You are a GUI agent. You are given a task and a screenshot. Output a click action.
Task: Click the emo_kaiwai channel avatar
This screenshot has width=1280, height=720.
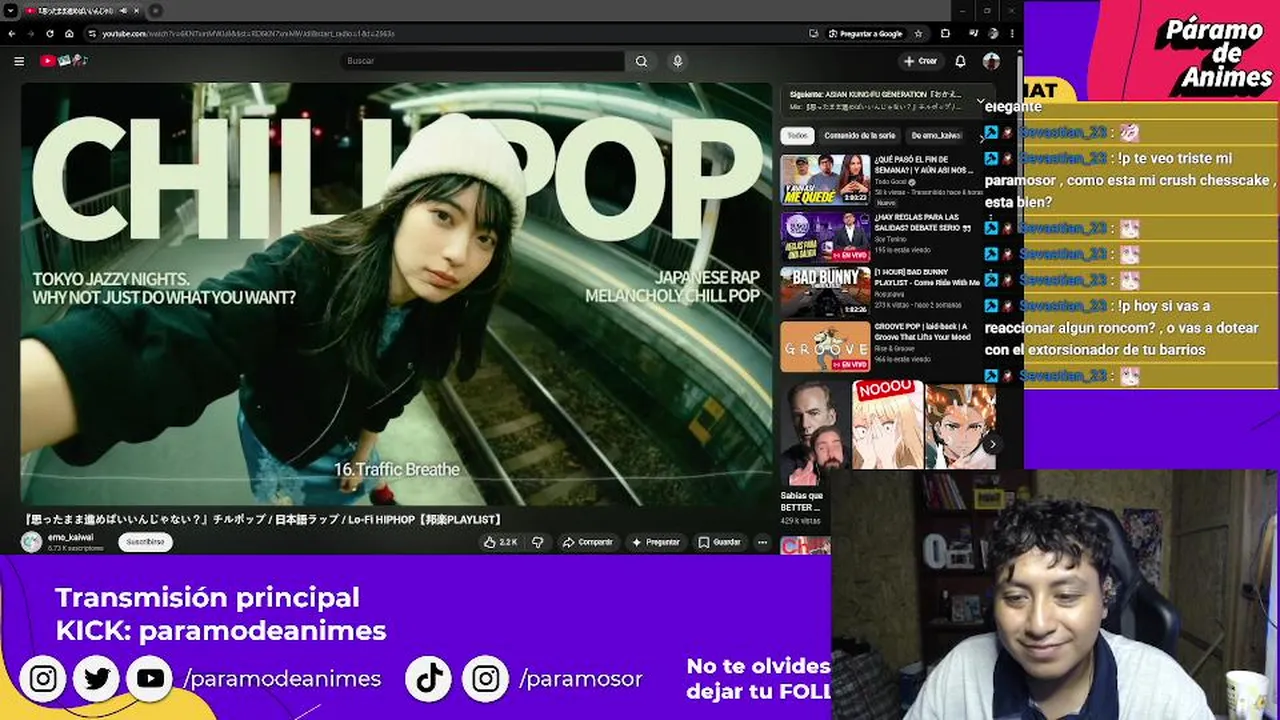32,542
